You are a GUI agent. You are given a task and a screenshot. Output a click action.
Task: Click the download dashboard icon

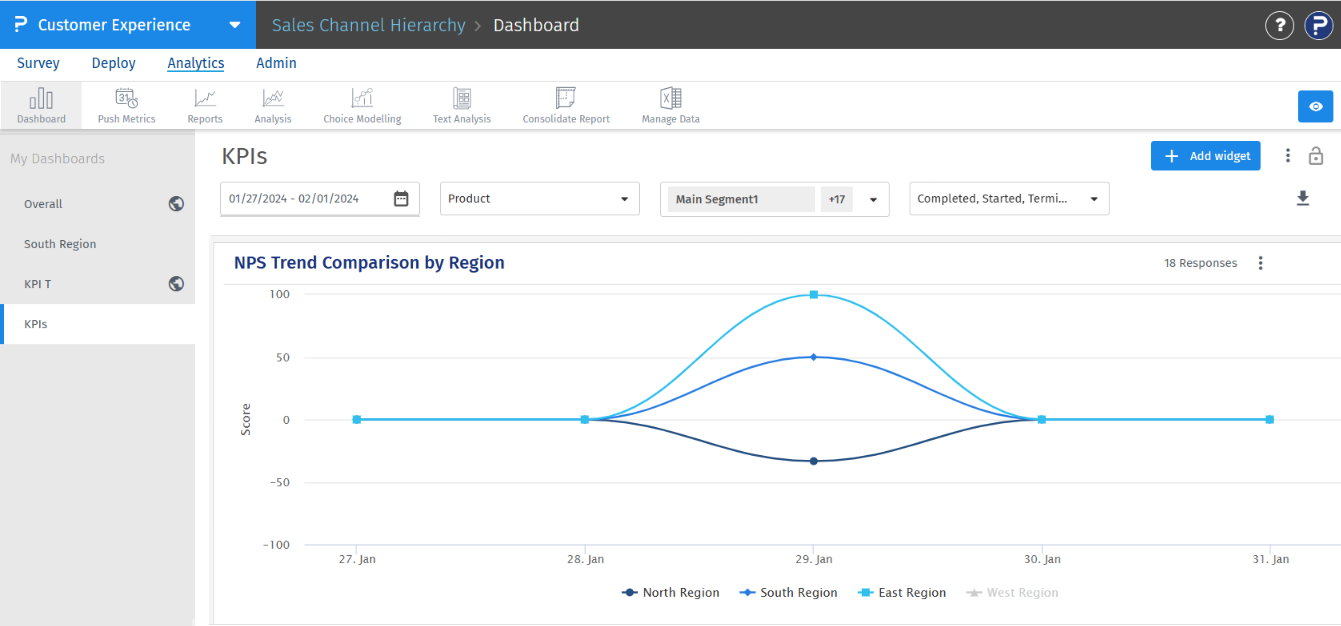1303,199
